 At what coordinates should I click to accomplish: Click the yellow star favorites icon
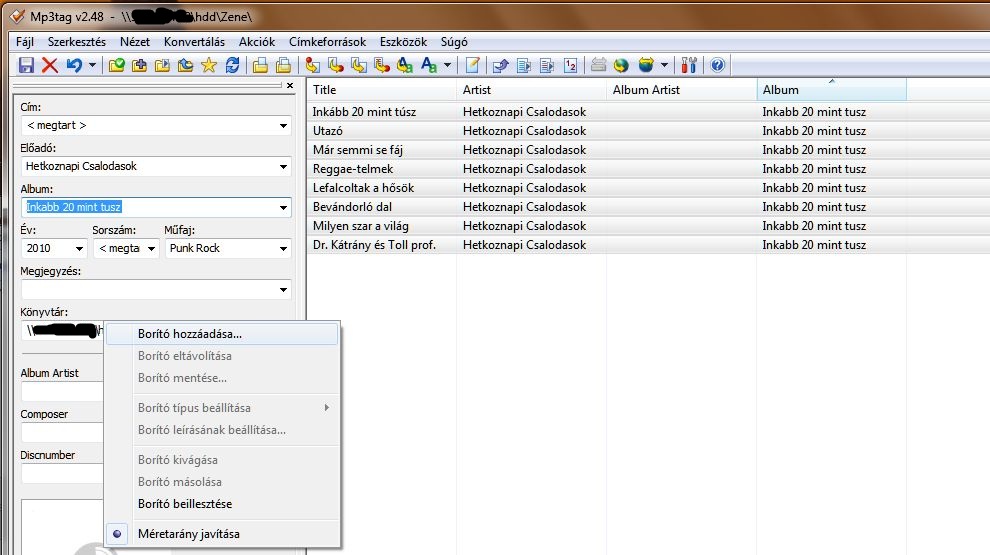[x=208, y=66]
